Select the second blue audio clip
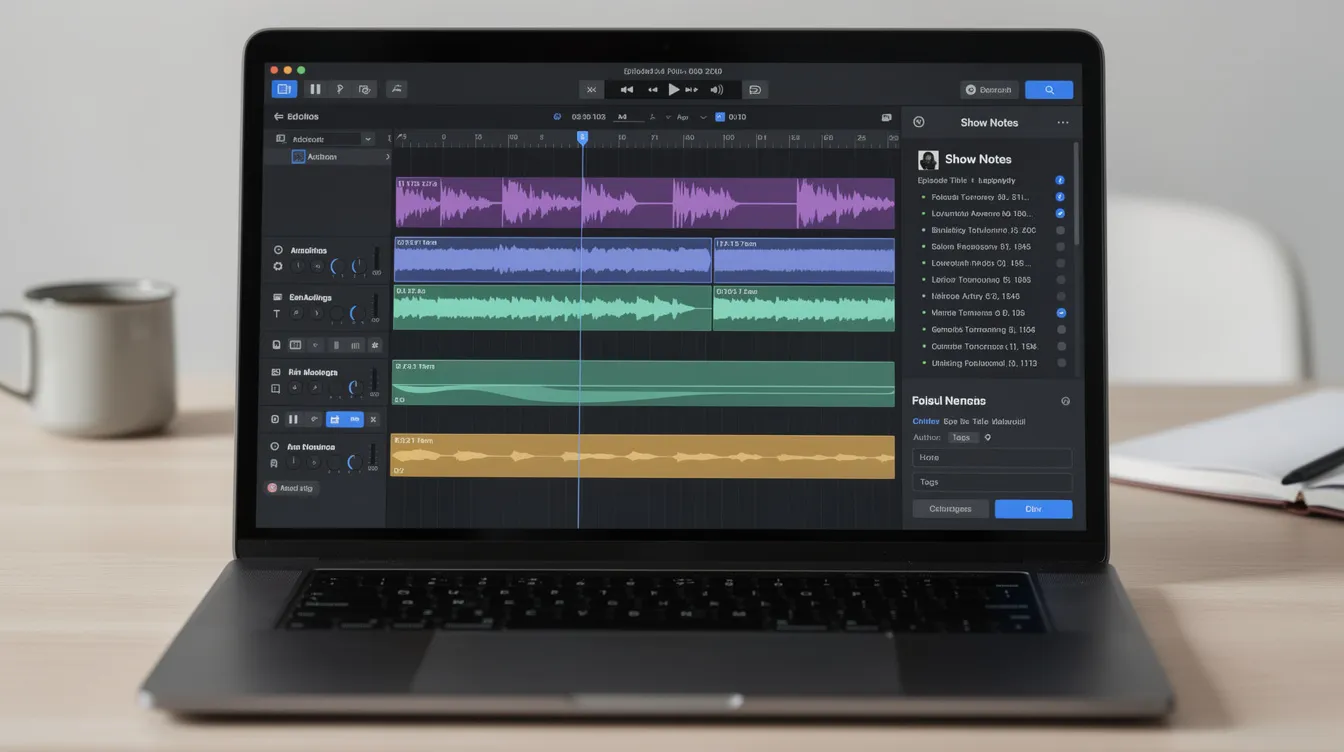 804,260
